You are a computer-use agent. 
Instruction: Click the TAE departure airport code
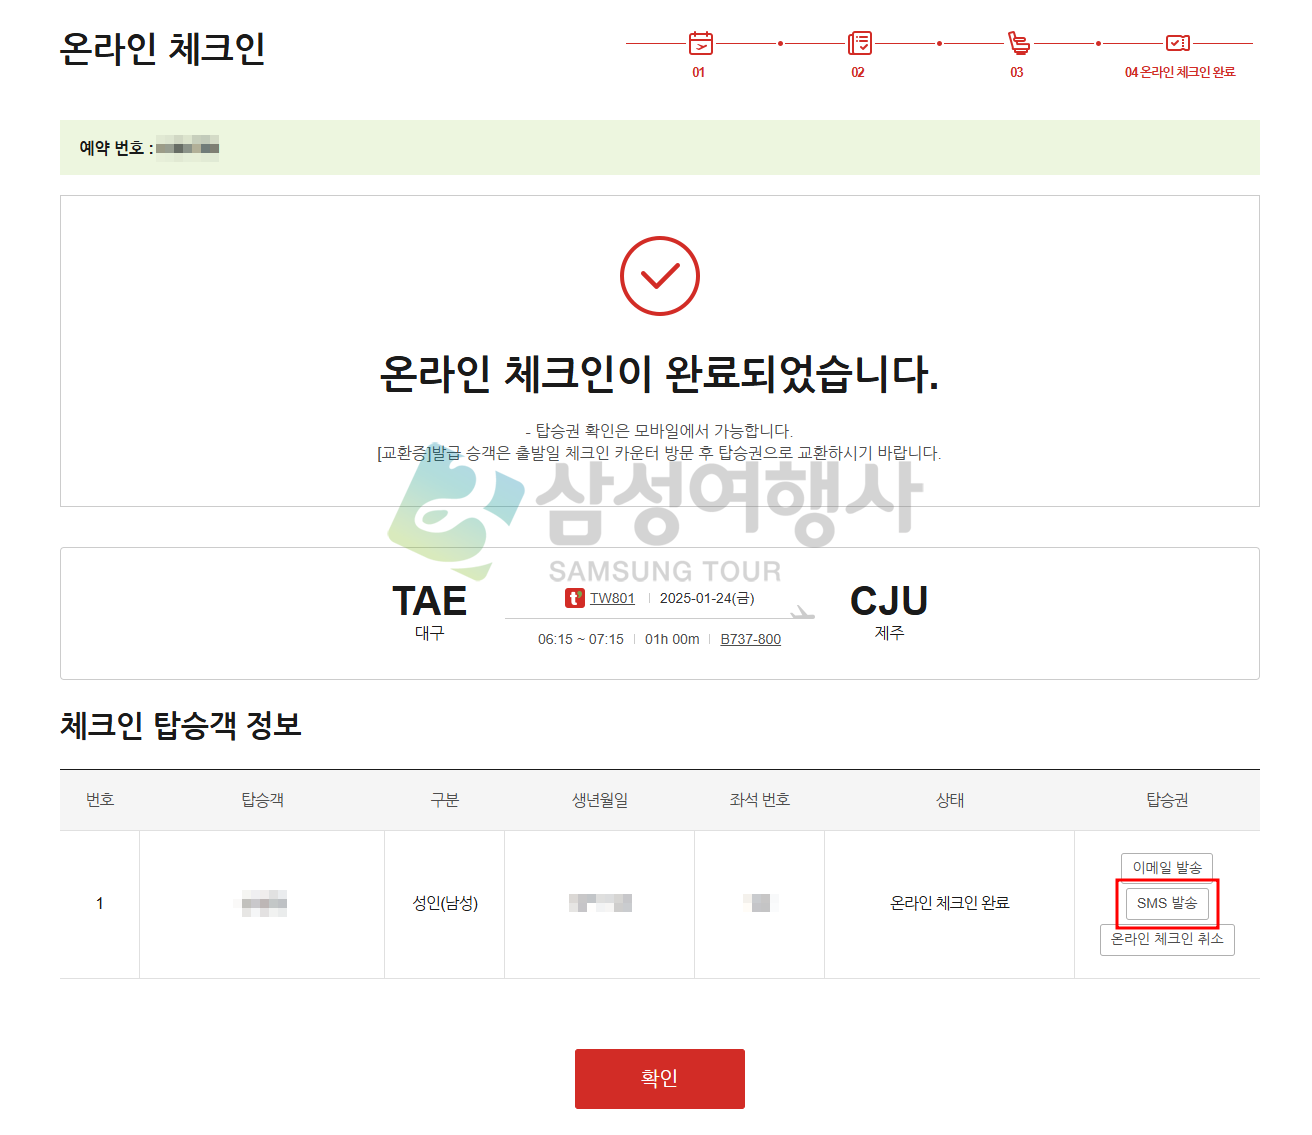(429, 601)
